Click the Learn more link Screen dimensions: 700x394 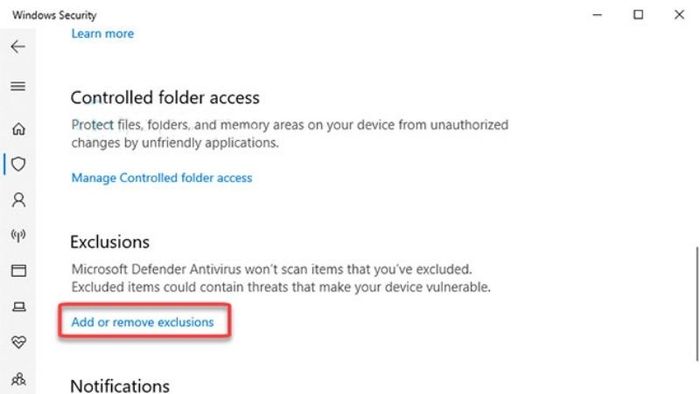point(102,33)
